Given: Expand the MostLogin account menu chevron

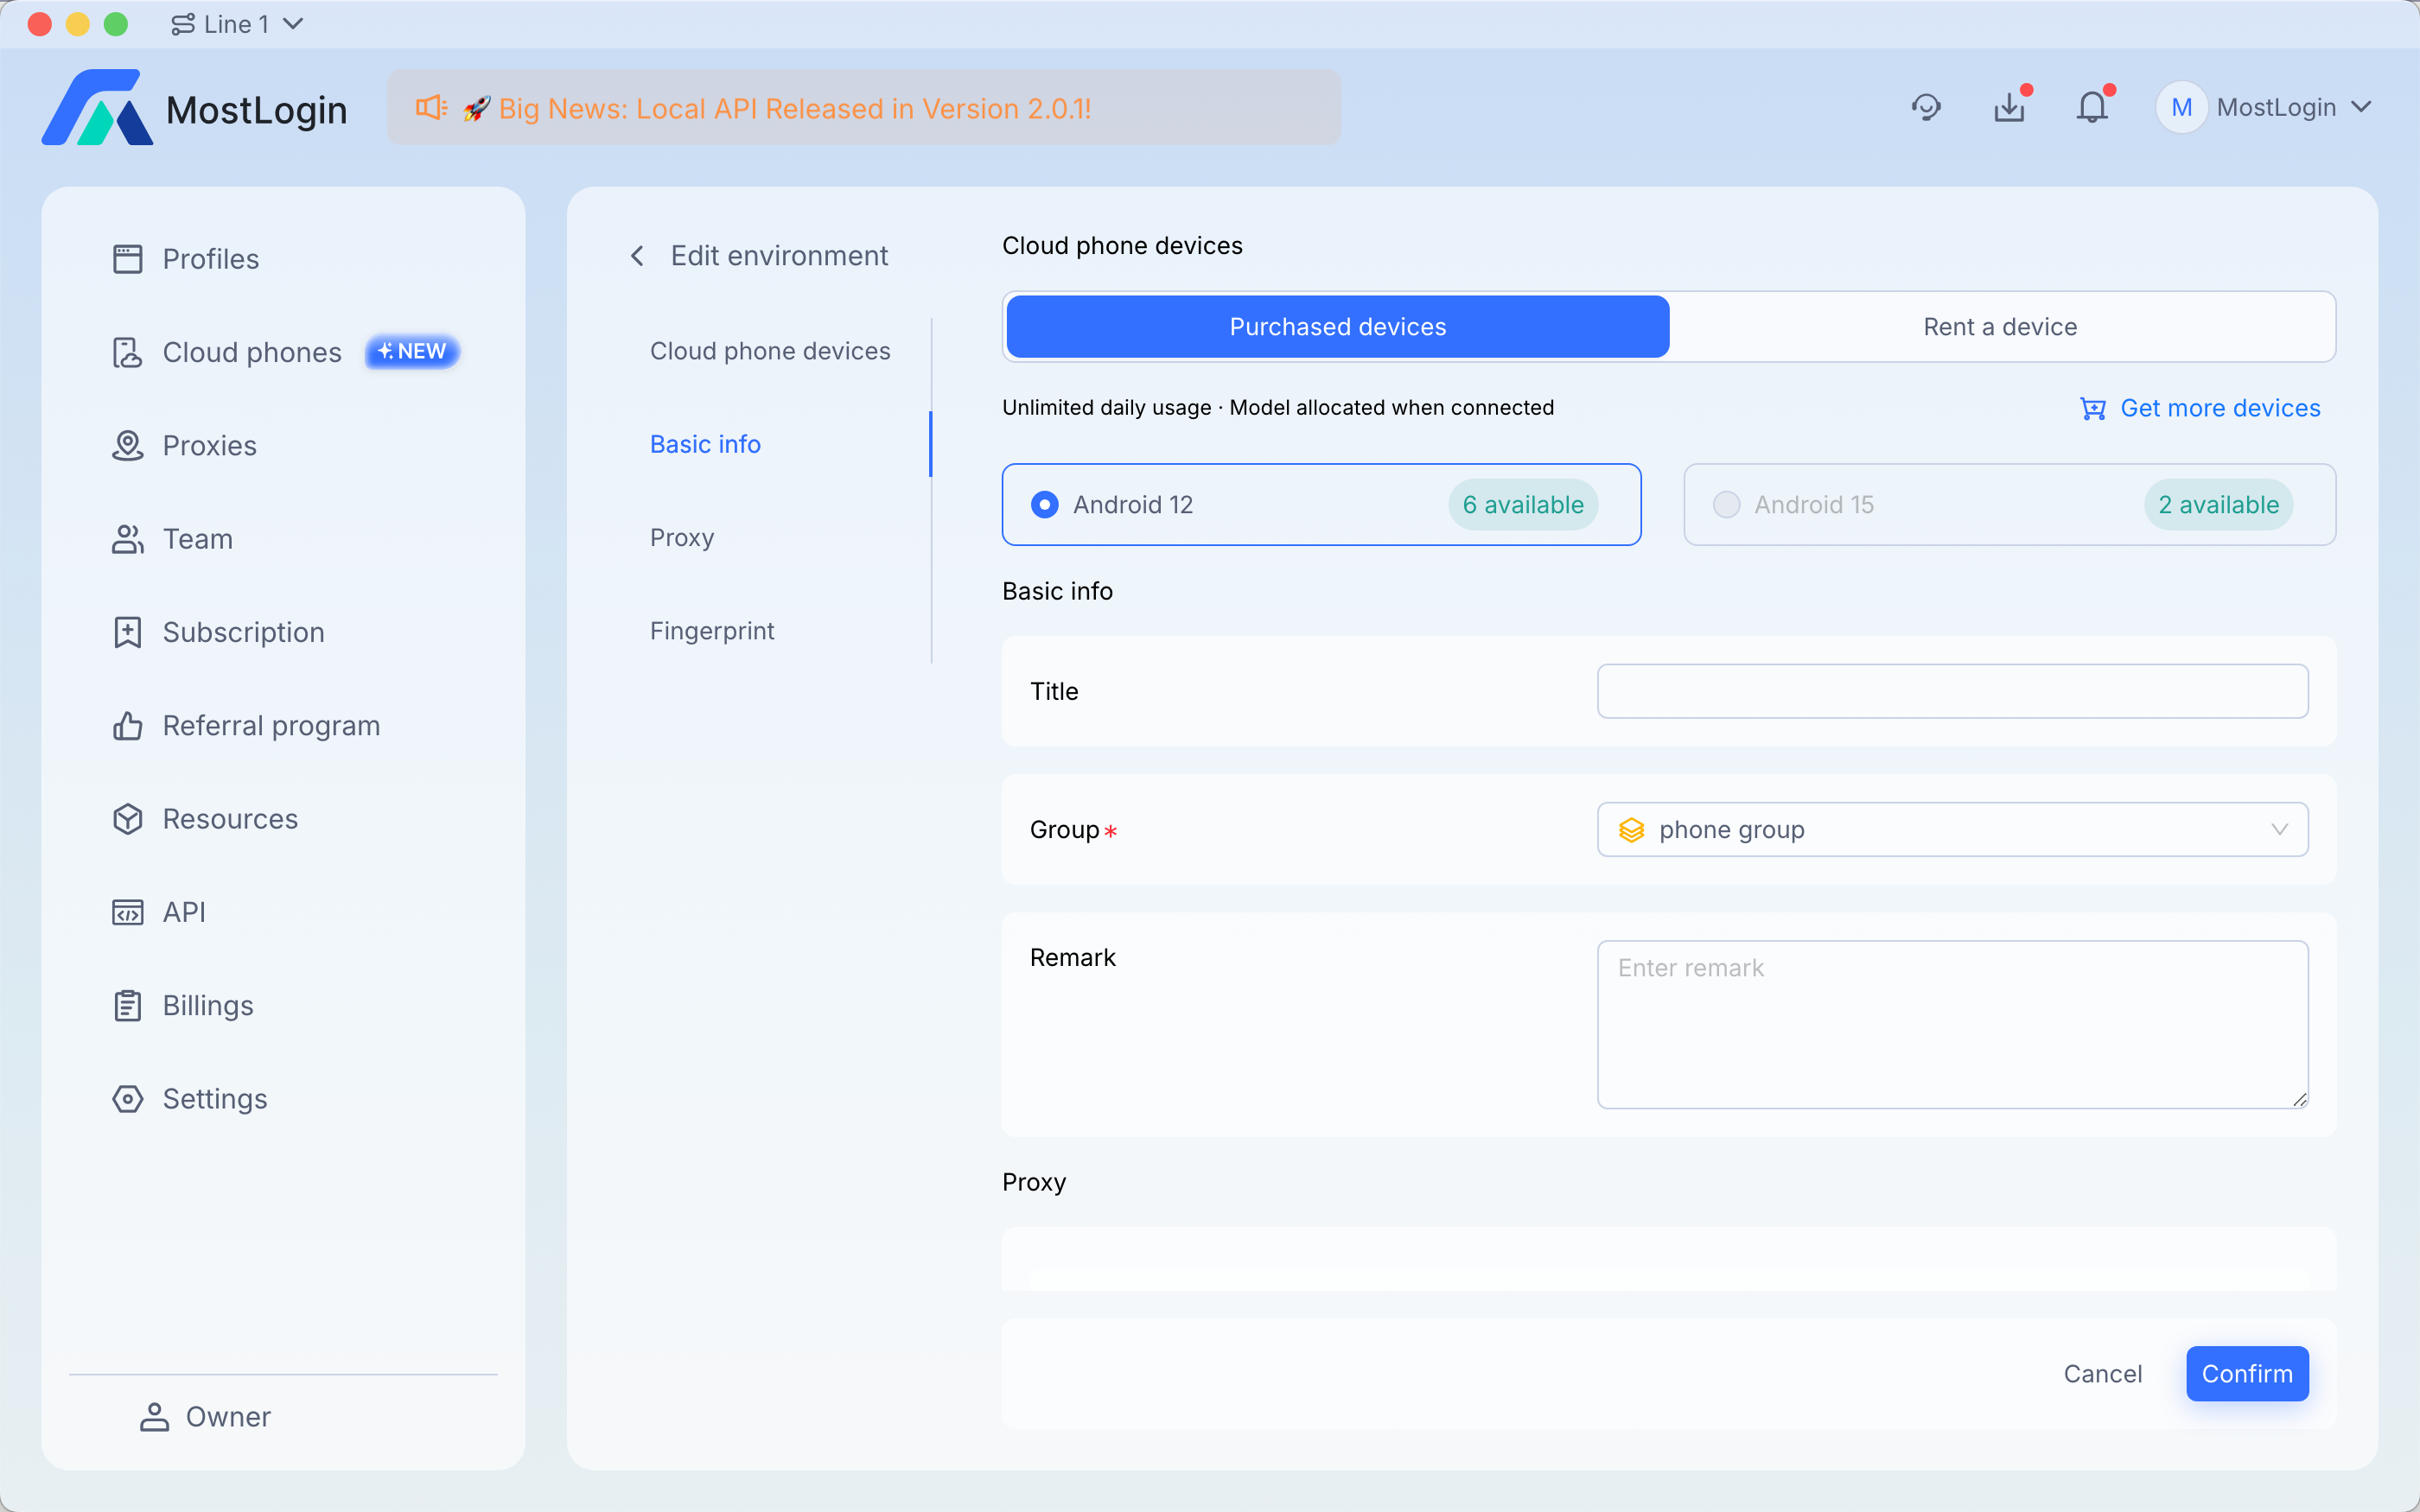Looking at the screenshot, I should click(2361, 107).
